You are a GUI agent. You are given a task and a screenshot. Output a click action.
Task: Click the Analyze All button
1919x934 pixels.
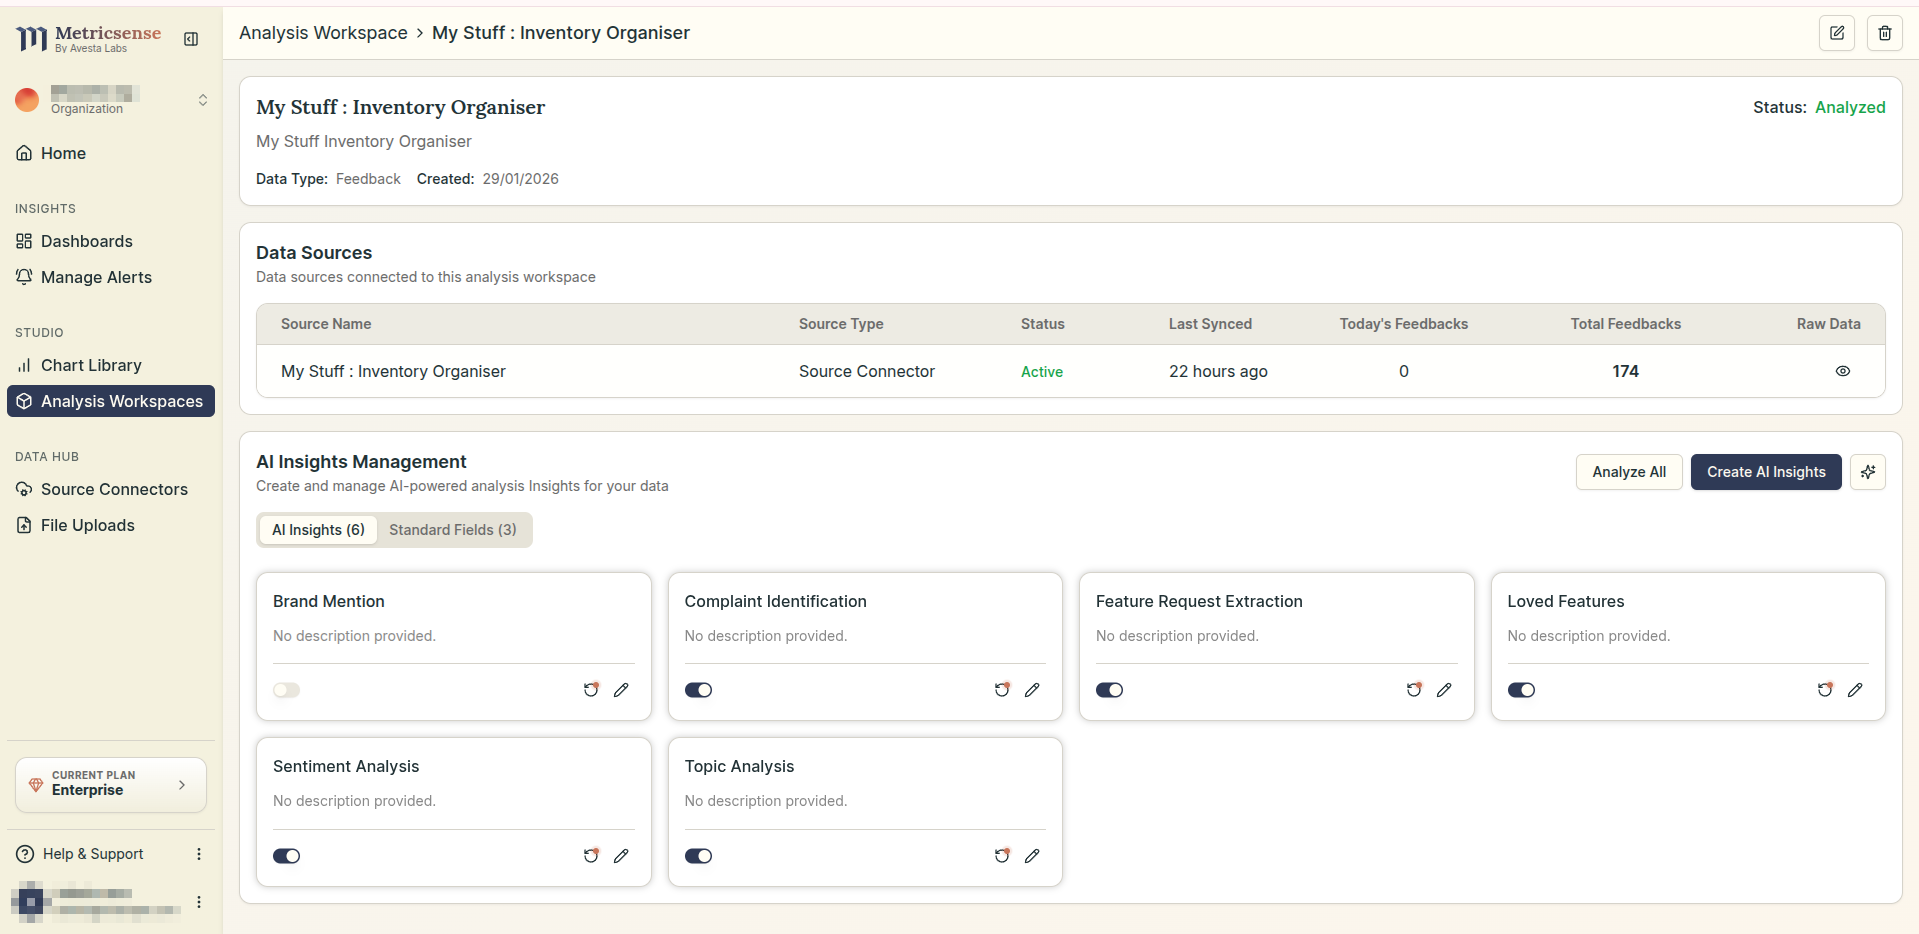point(1628,471)
